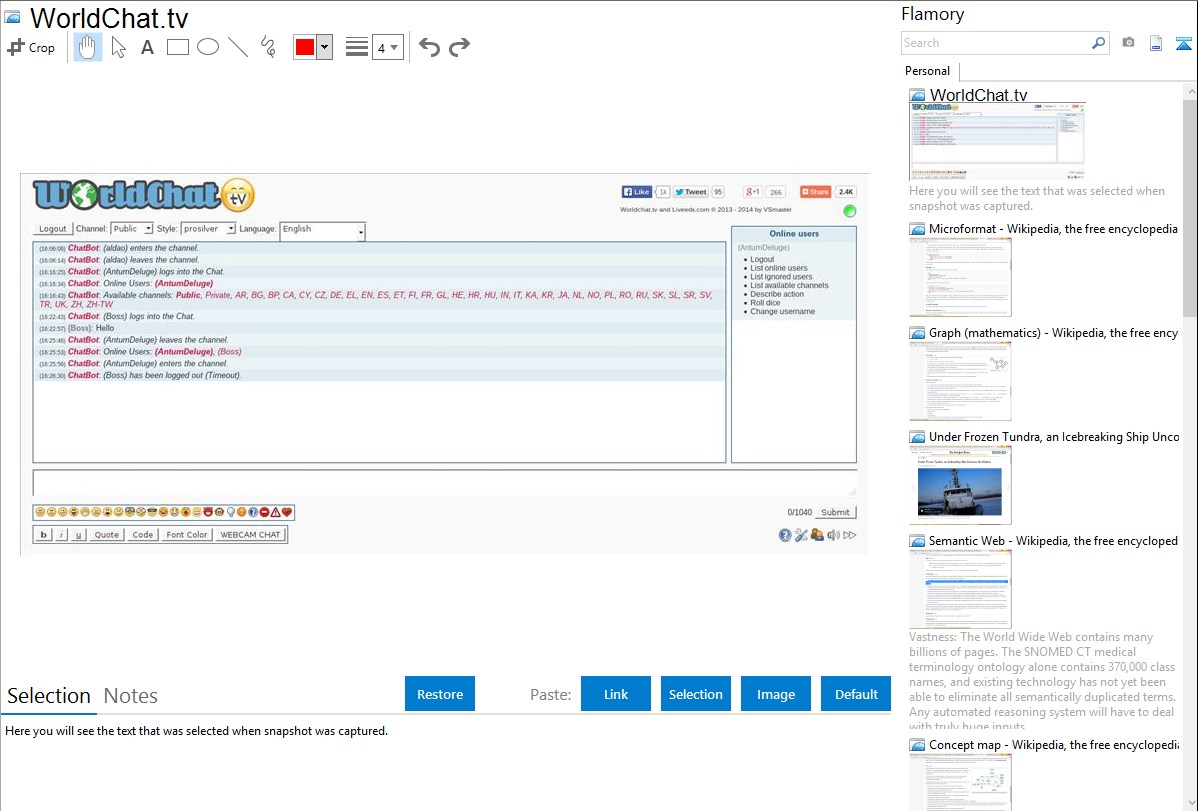Screen dimensions: 1198x811
Task: Click the red heart emoticon
Action: click(x=287, y=512)
